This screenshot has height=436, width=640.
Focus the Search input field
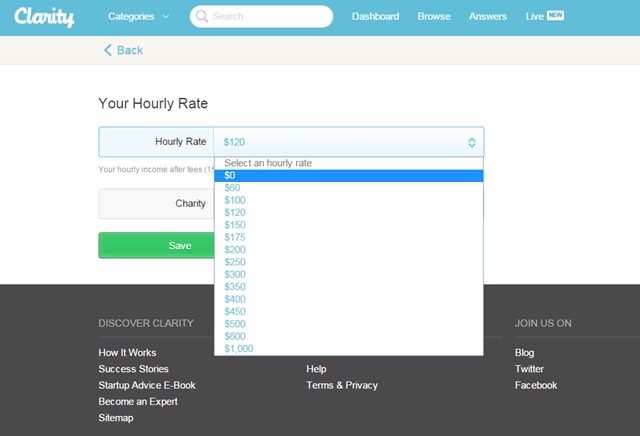[261, 16]
